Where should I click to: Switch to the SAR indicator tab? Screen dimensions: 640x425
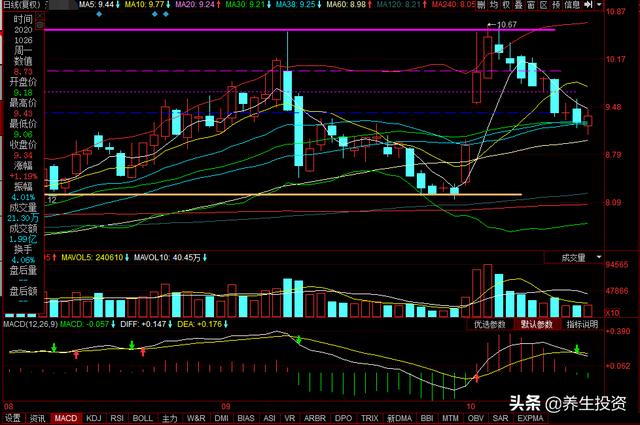(x=500, y=418)
